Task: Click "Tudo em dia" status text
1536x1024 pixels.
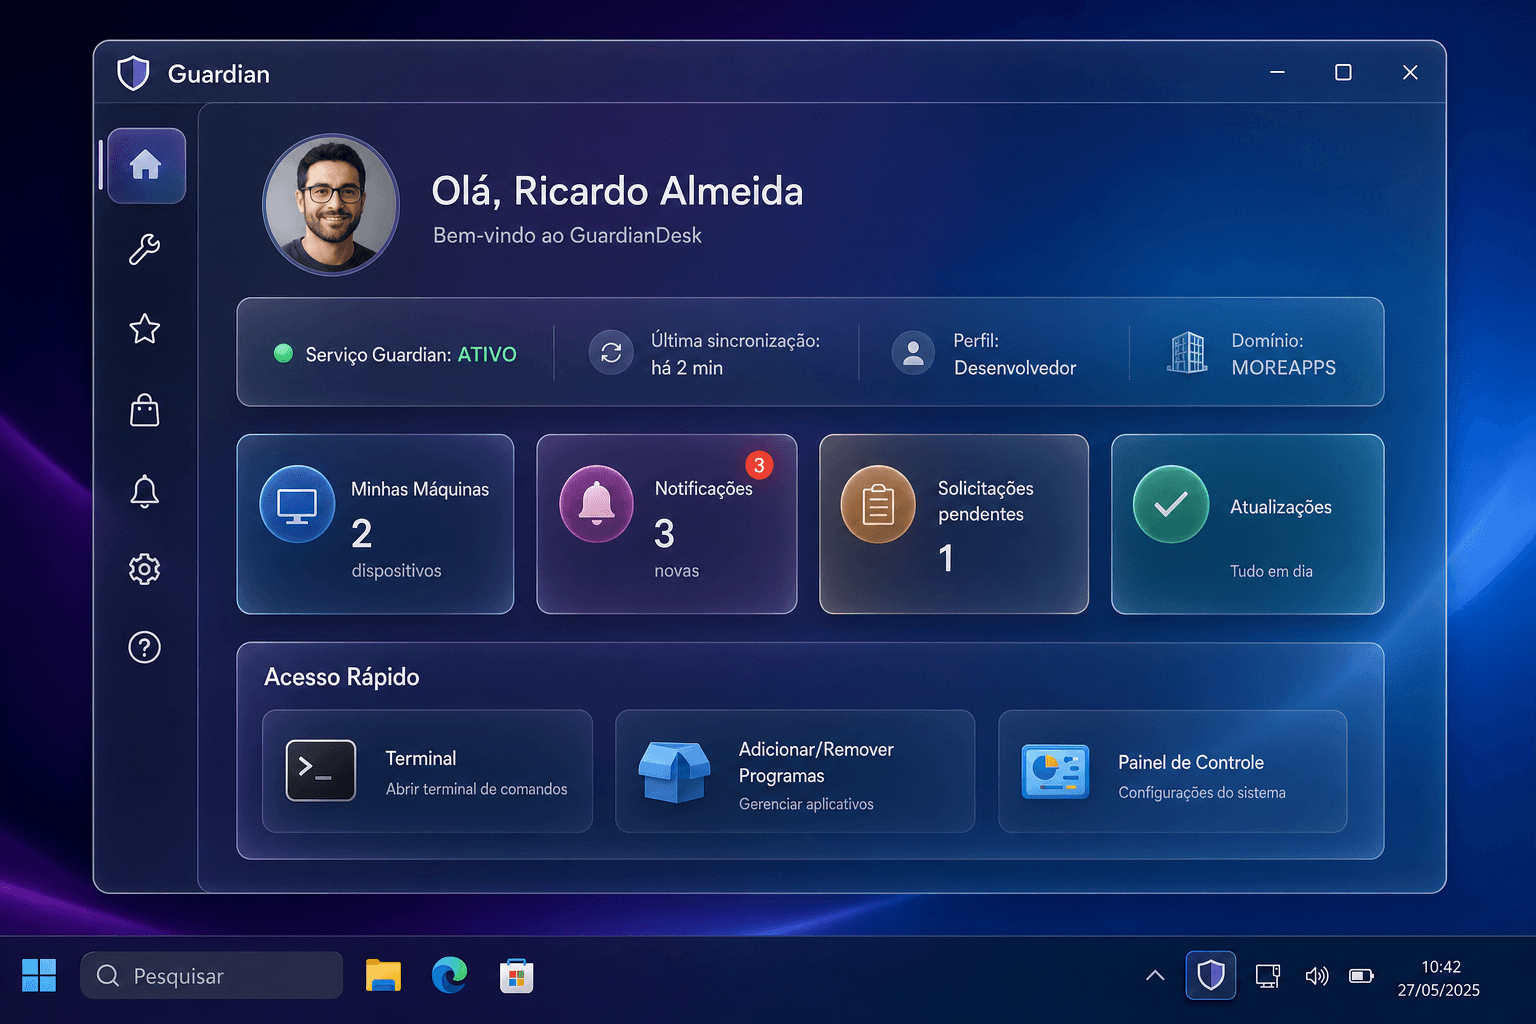Action: point(1271,571)
